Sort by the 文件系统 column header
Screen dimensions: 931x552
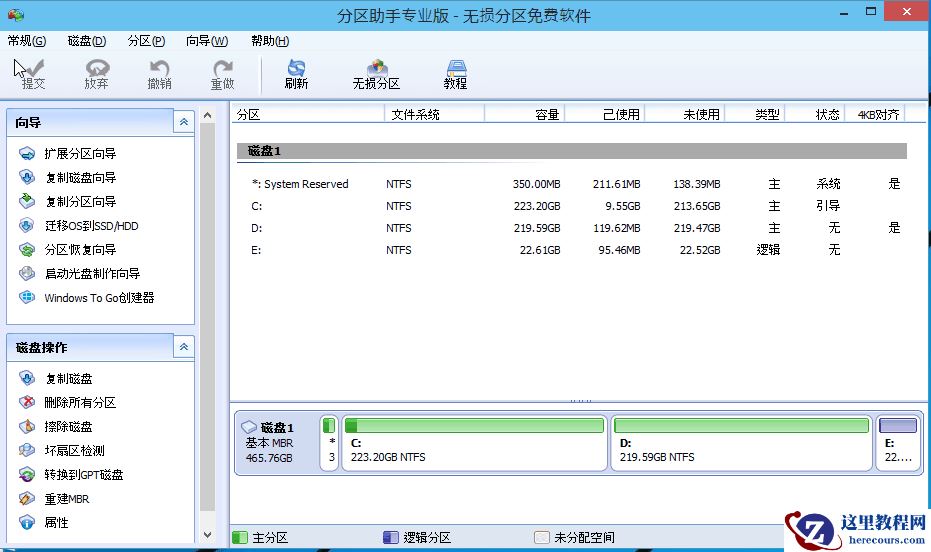tap(434, 114)
